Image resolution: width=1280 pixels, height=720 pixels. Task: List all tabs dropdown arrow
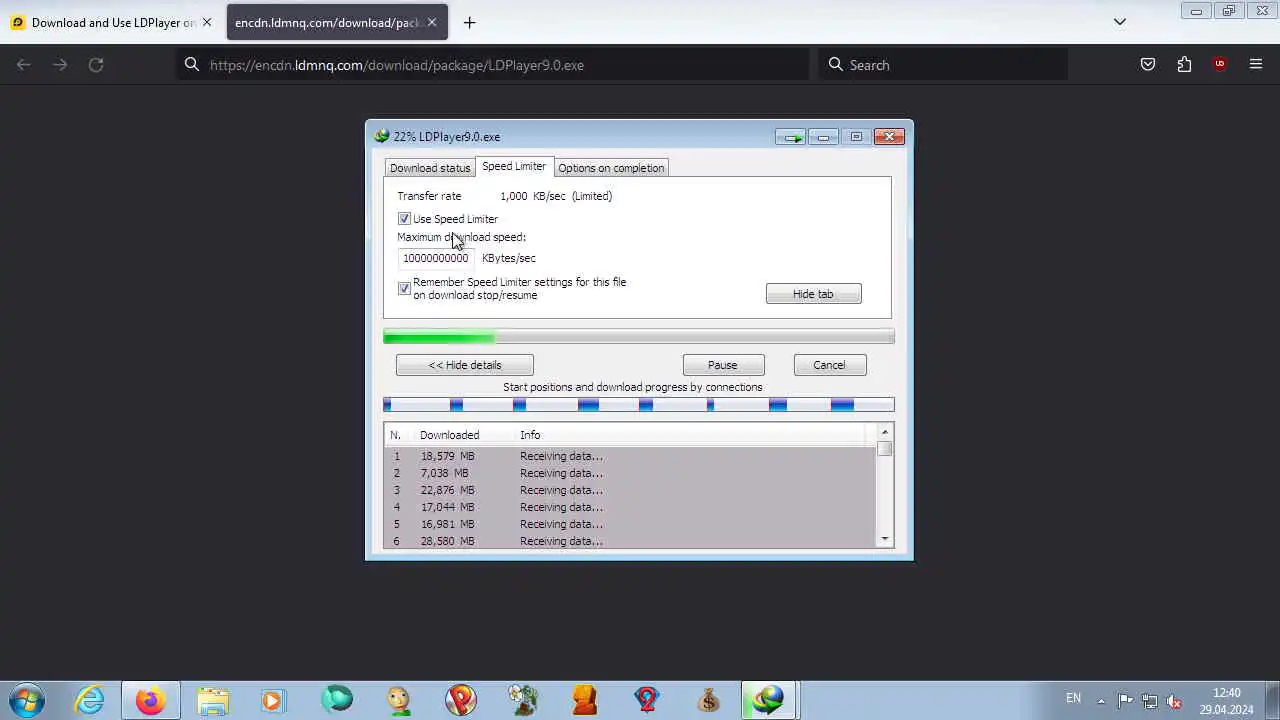(1120, 22)
